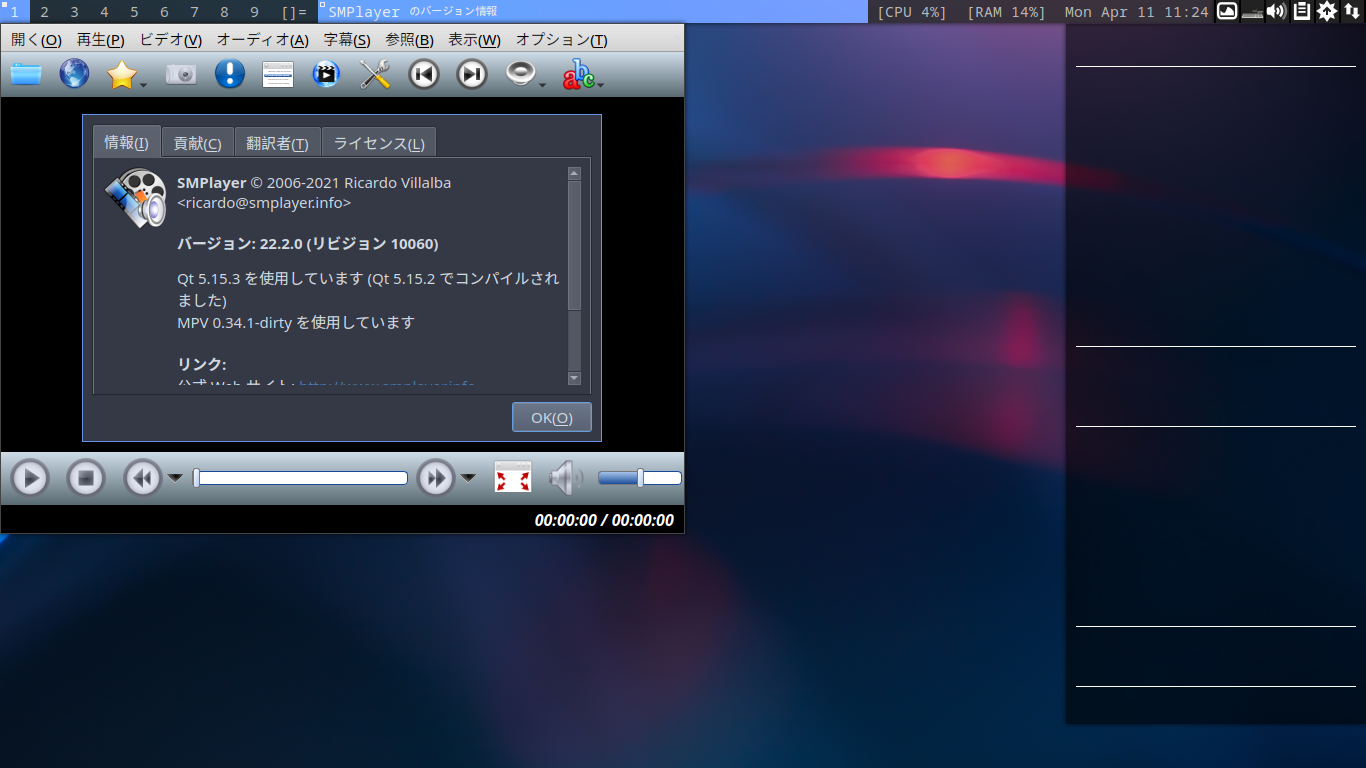Click the system tray volume icon
Image resolution: width=1366 pixels, height=768 pixels.
1277,12
